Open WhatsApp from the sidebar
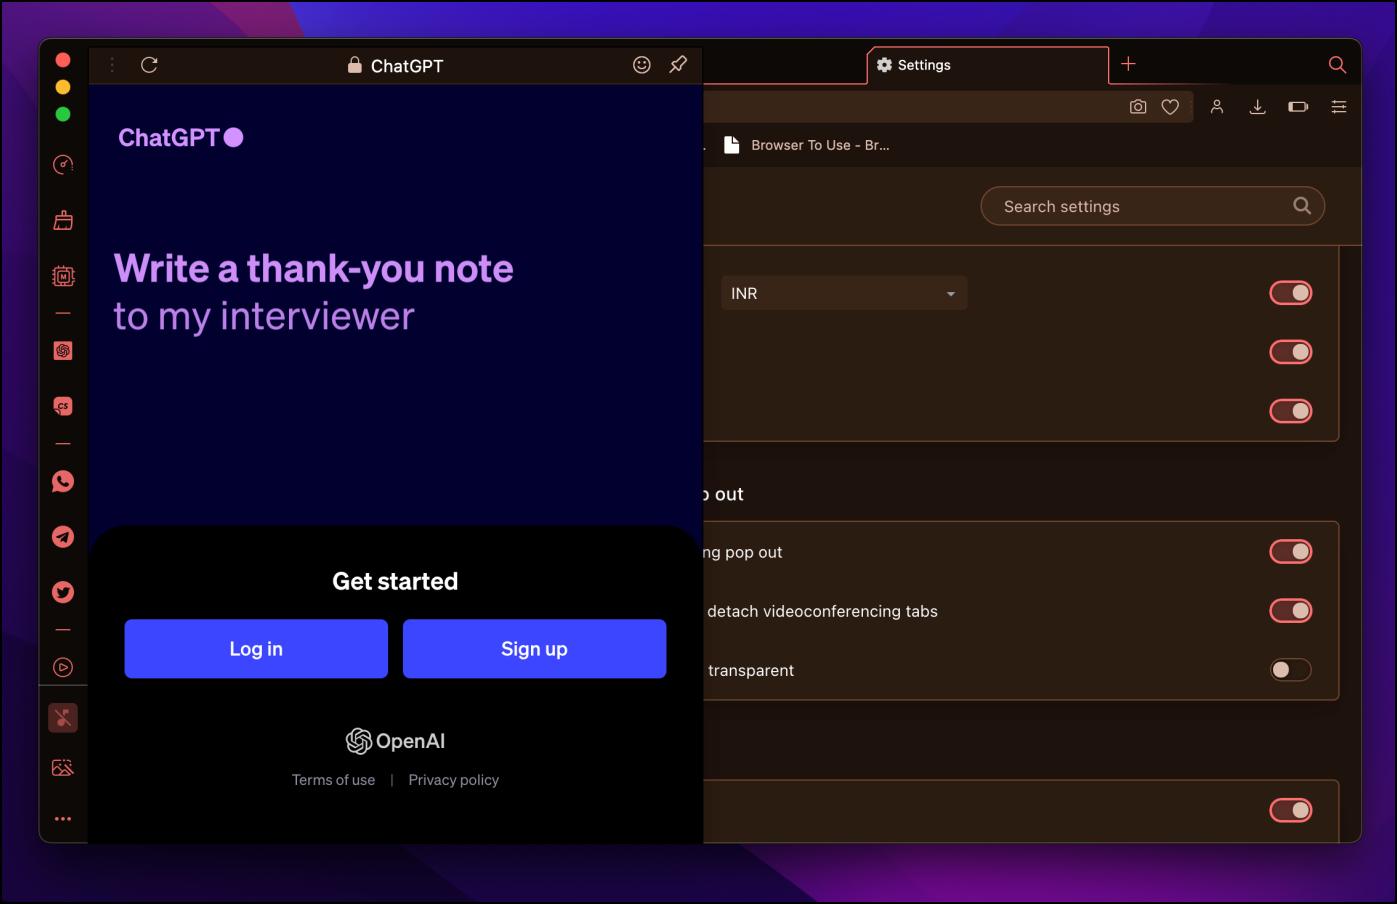 [63, 482]
